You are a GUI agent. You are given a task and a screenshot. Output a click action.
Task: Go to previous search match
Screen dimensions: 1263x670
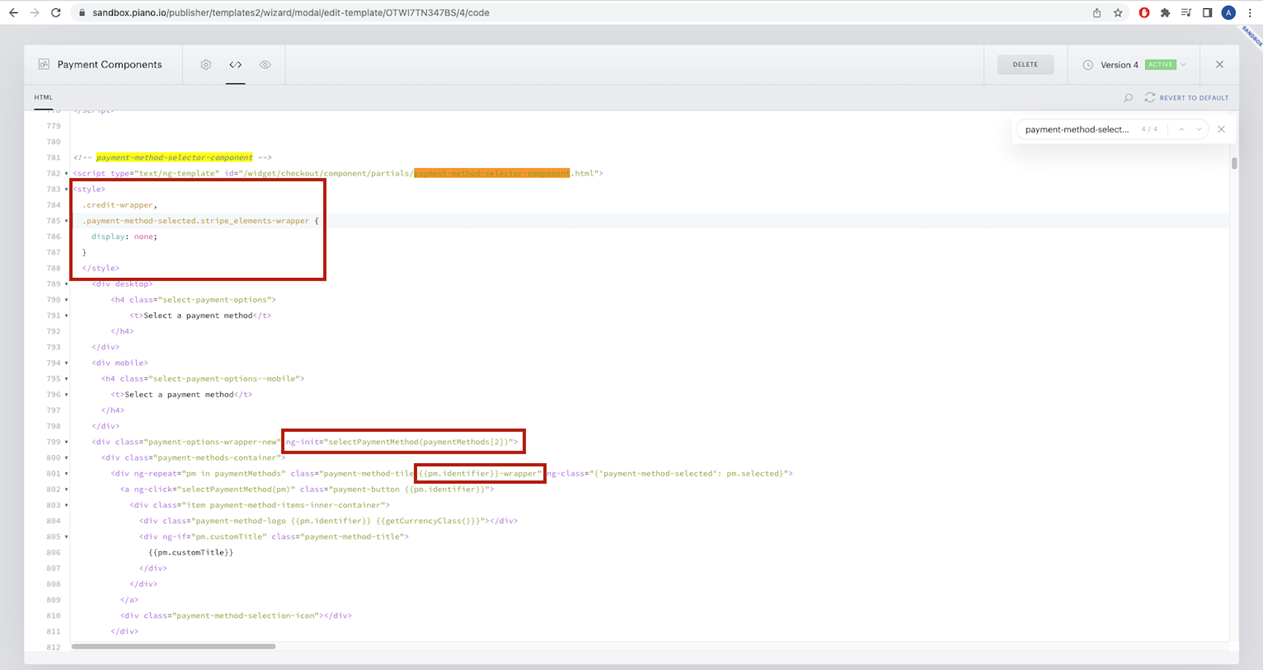pyautogui.click(x=1181, y=129)
